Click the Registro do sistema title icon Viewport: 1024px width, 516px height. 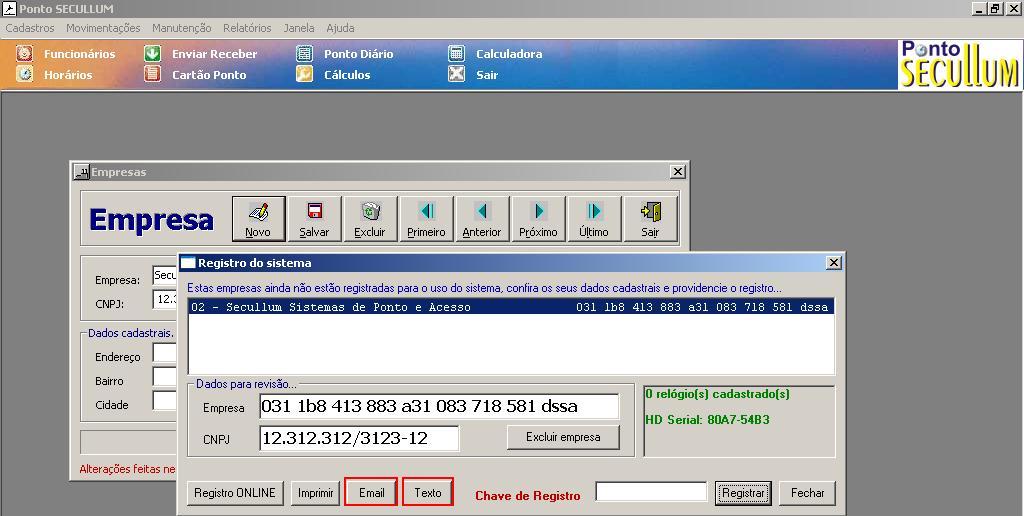(x=188, y=263)
